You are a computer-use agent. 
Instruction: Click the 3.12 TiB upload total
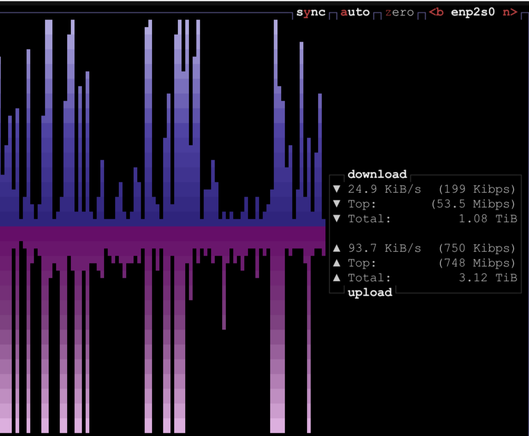pyautogui.click(x=488, y=278)
